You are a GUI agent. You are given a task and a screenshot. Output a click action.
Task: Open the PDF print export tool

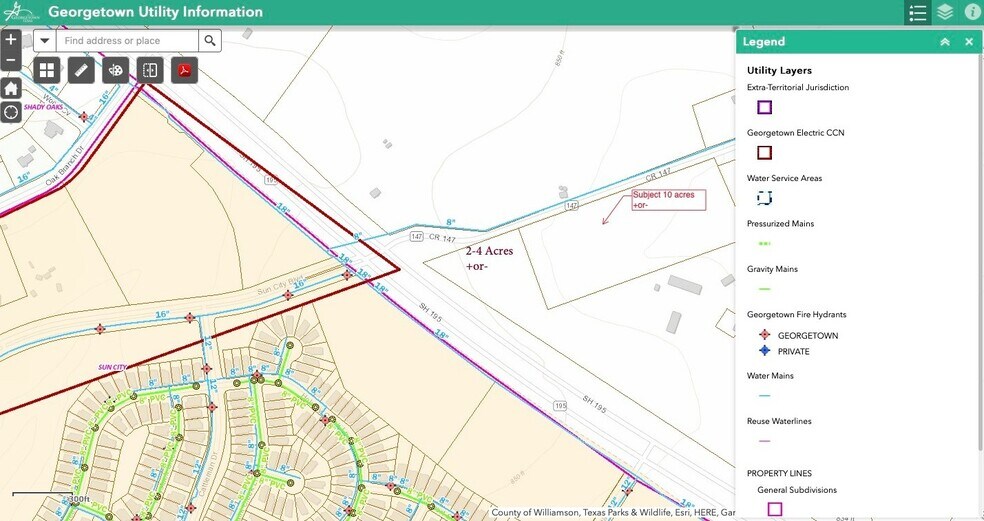[x=185, y=70]
